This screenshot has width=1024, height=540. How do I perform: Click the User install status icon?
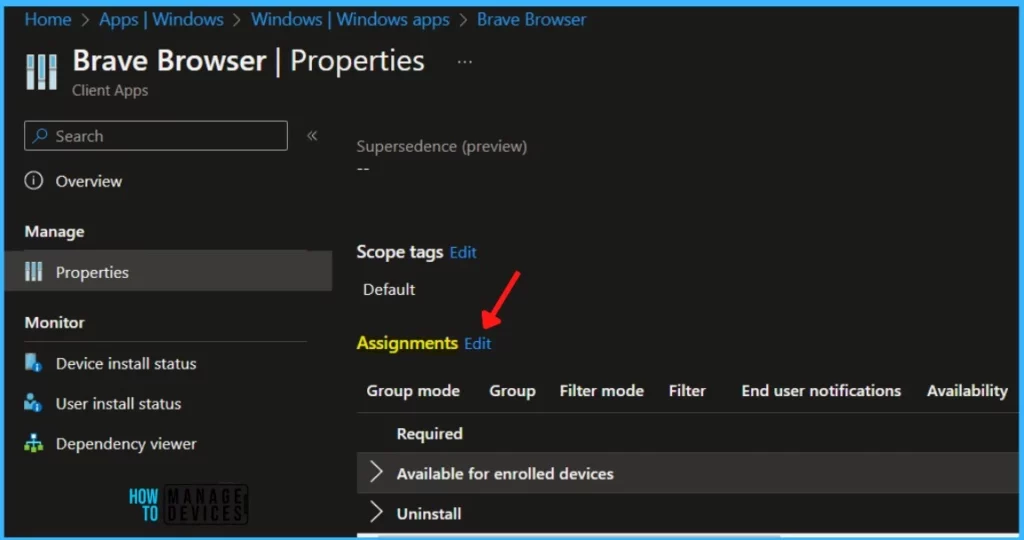pos(33,403)
